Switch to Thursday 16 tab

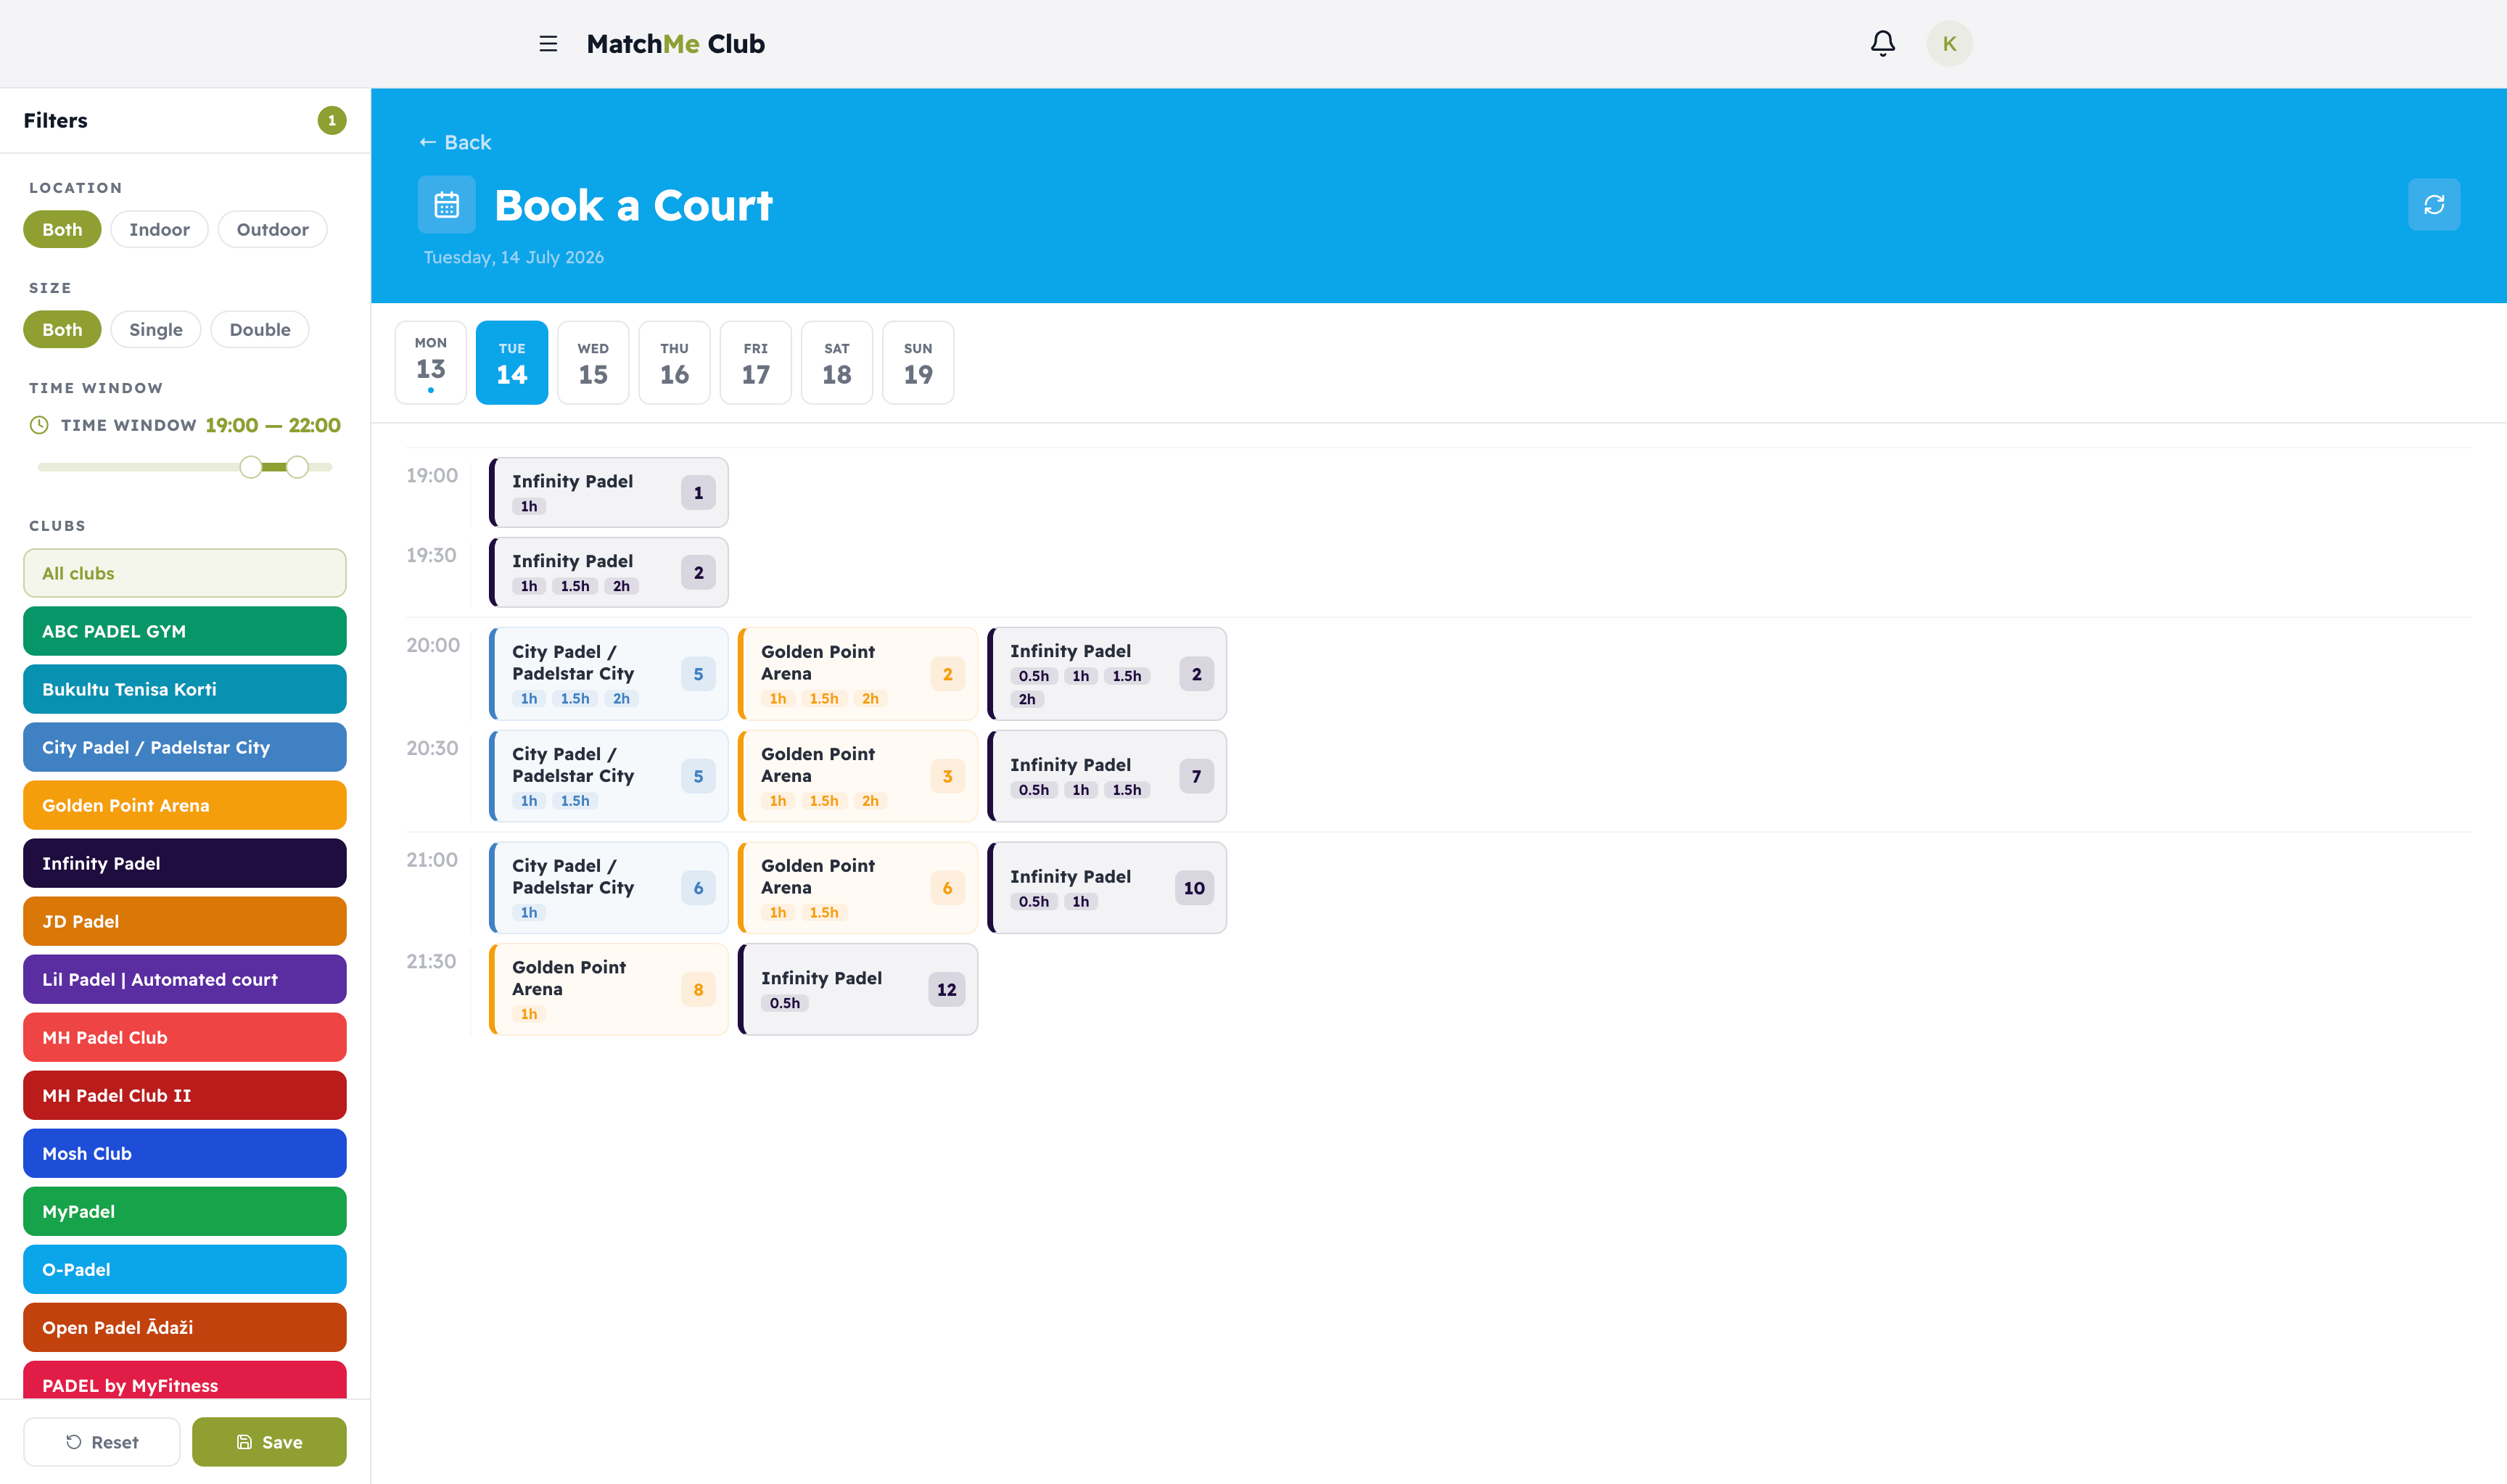(674, 362)
